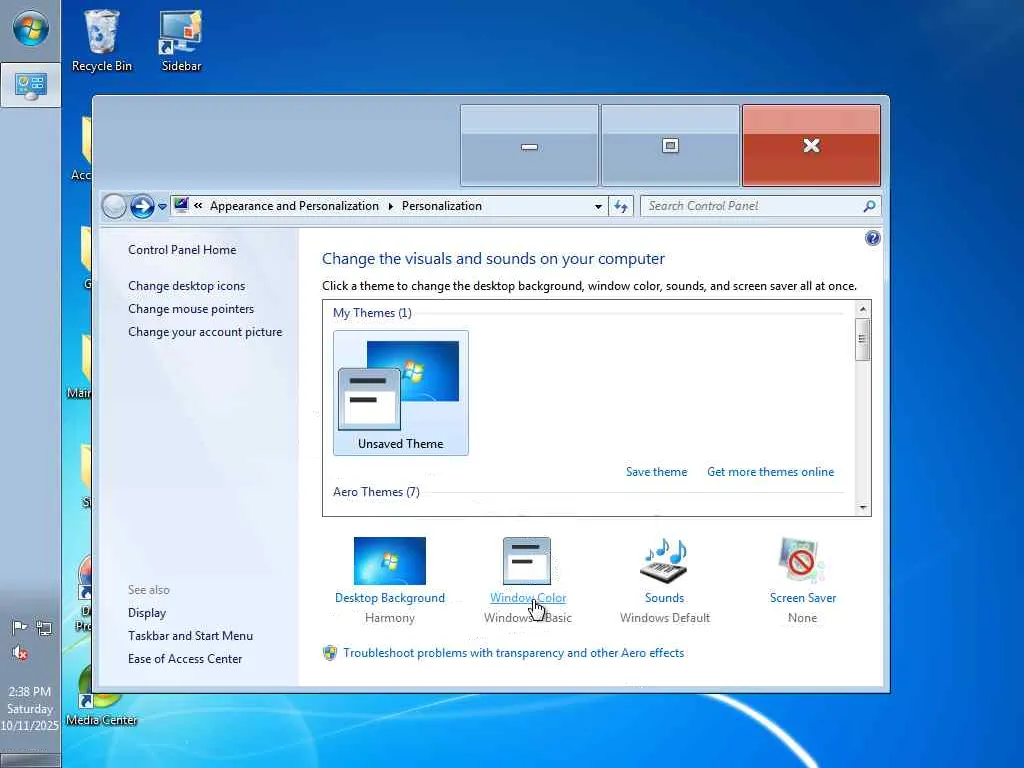Open Change mouse pointers link
Image resolution: width=1024 pixels, height=768 pixels.
coord(191,308)
